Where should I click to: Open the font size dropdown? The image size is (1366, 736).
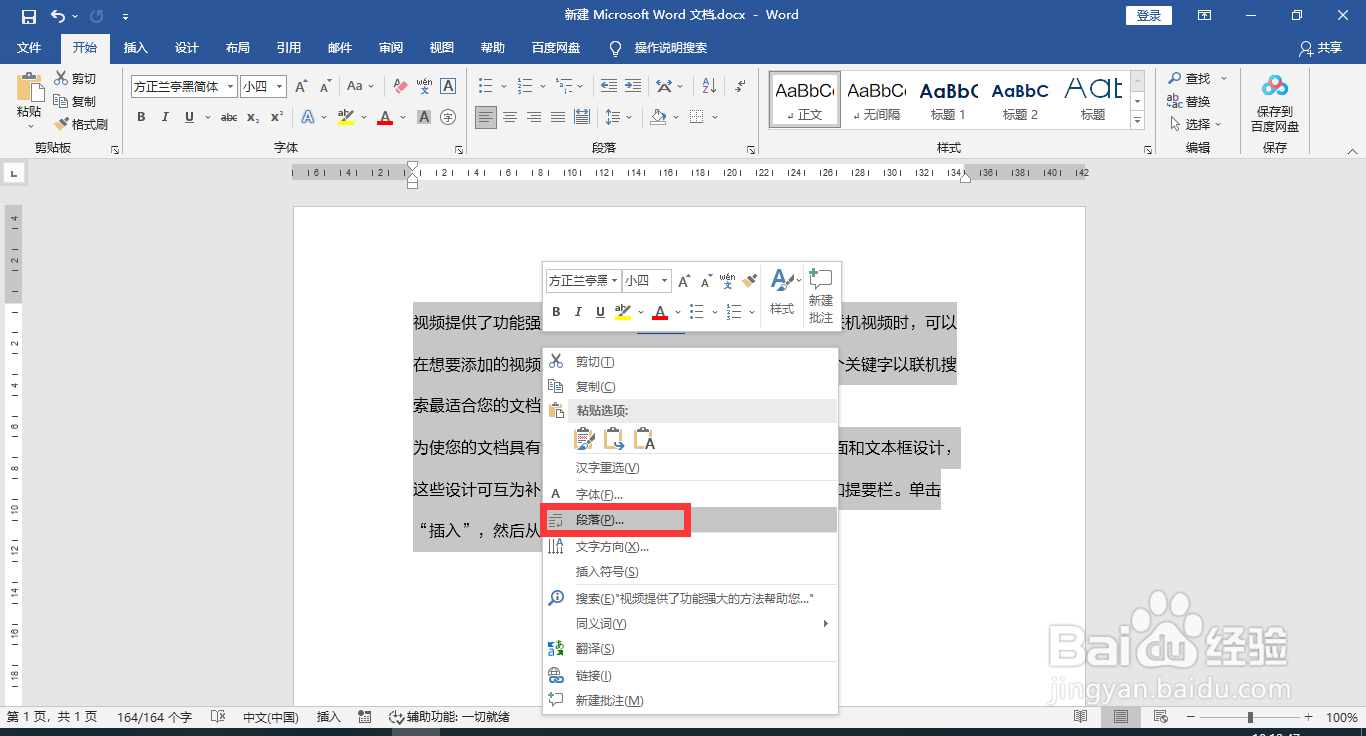[277, 86]
